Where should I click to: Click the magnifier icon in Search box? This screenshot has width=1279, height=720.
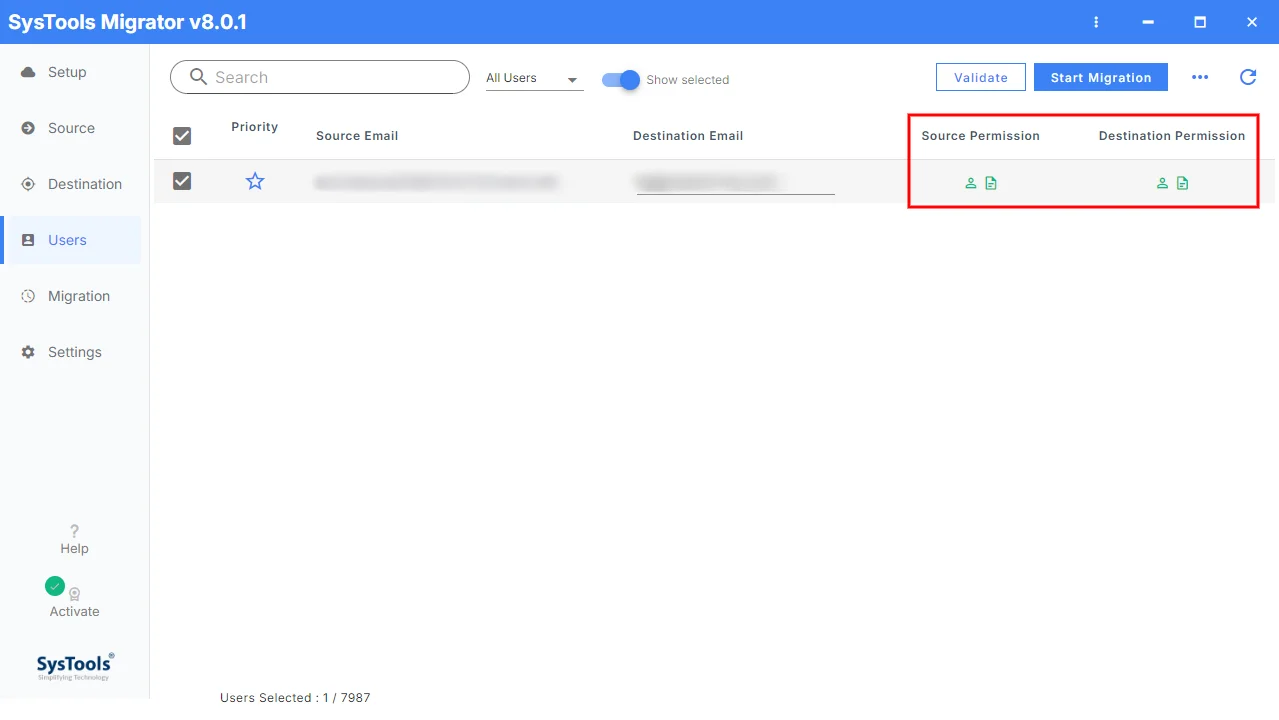coord(198,77)
